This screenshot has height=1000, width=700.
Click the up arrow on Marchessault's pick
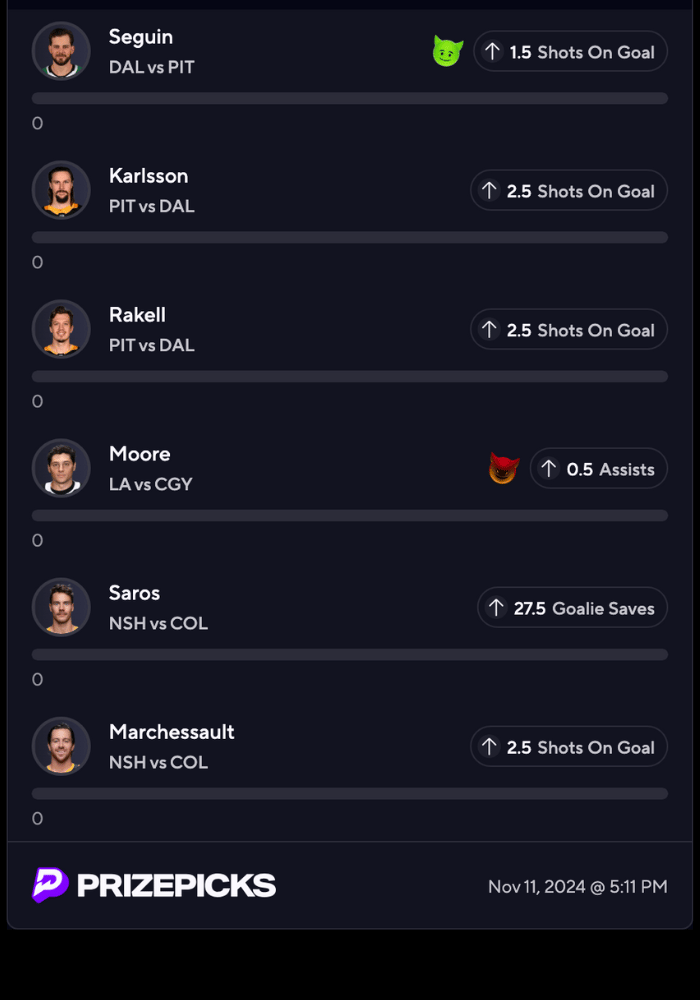489,747
